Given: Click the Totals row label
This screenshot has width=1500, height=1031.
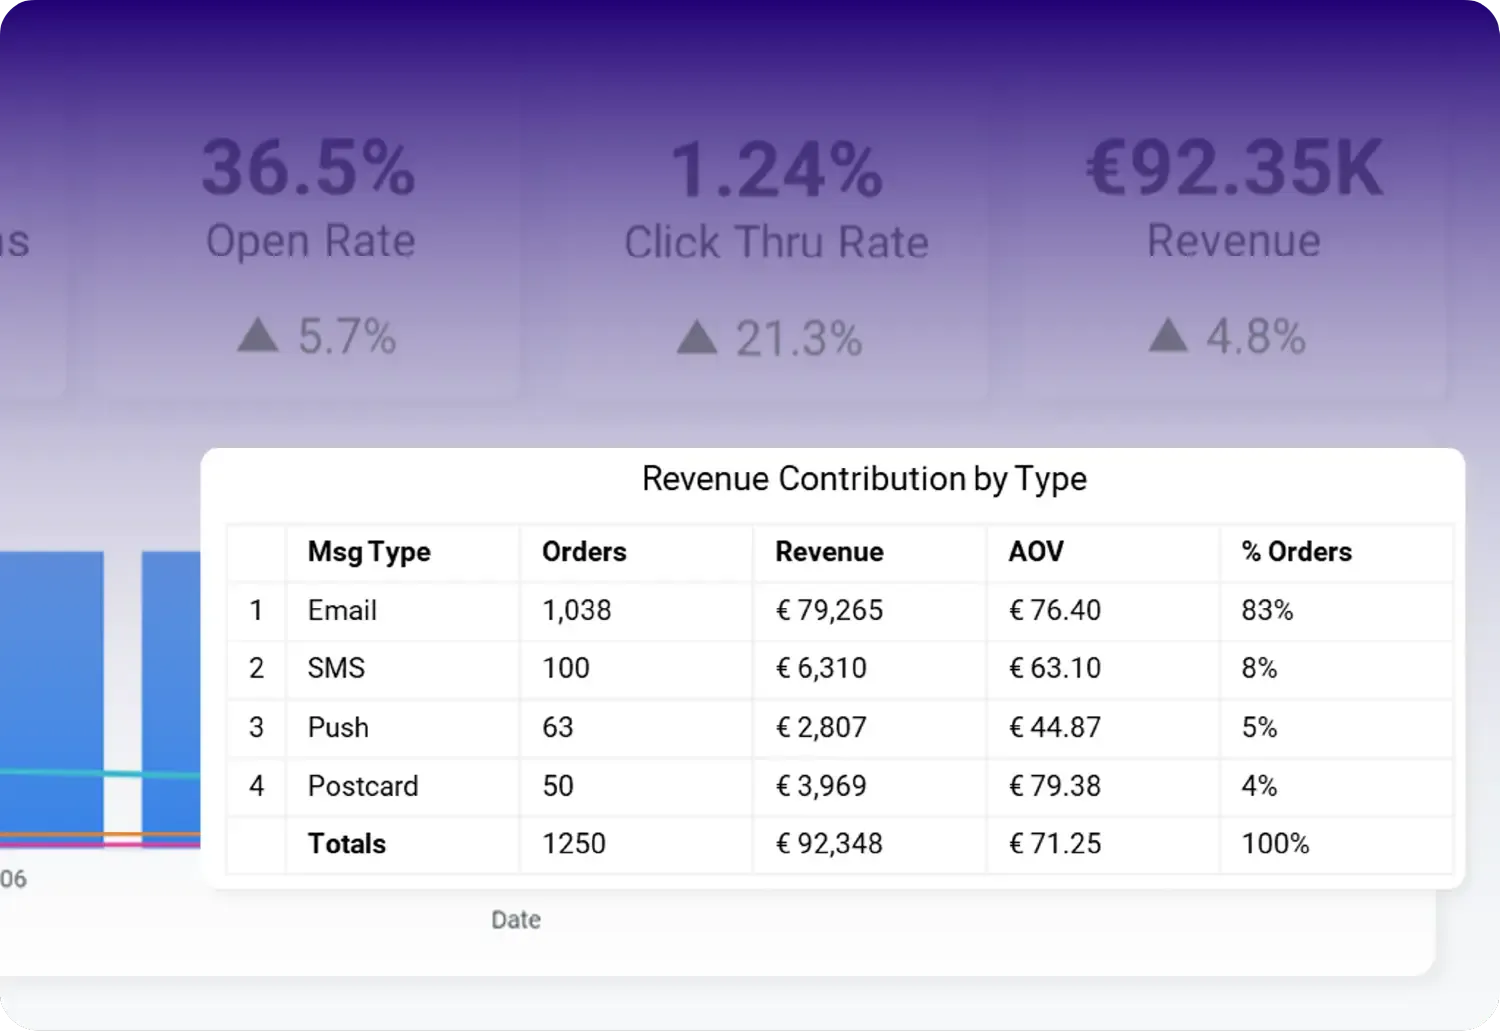Looking at the screenshot, I should pyautogui.click(x=347, y=844).
